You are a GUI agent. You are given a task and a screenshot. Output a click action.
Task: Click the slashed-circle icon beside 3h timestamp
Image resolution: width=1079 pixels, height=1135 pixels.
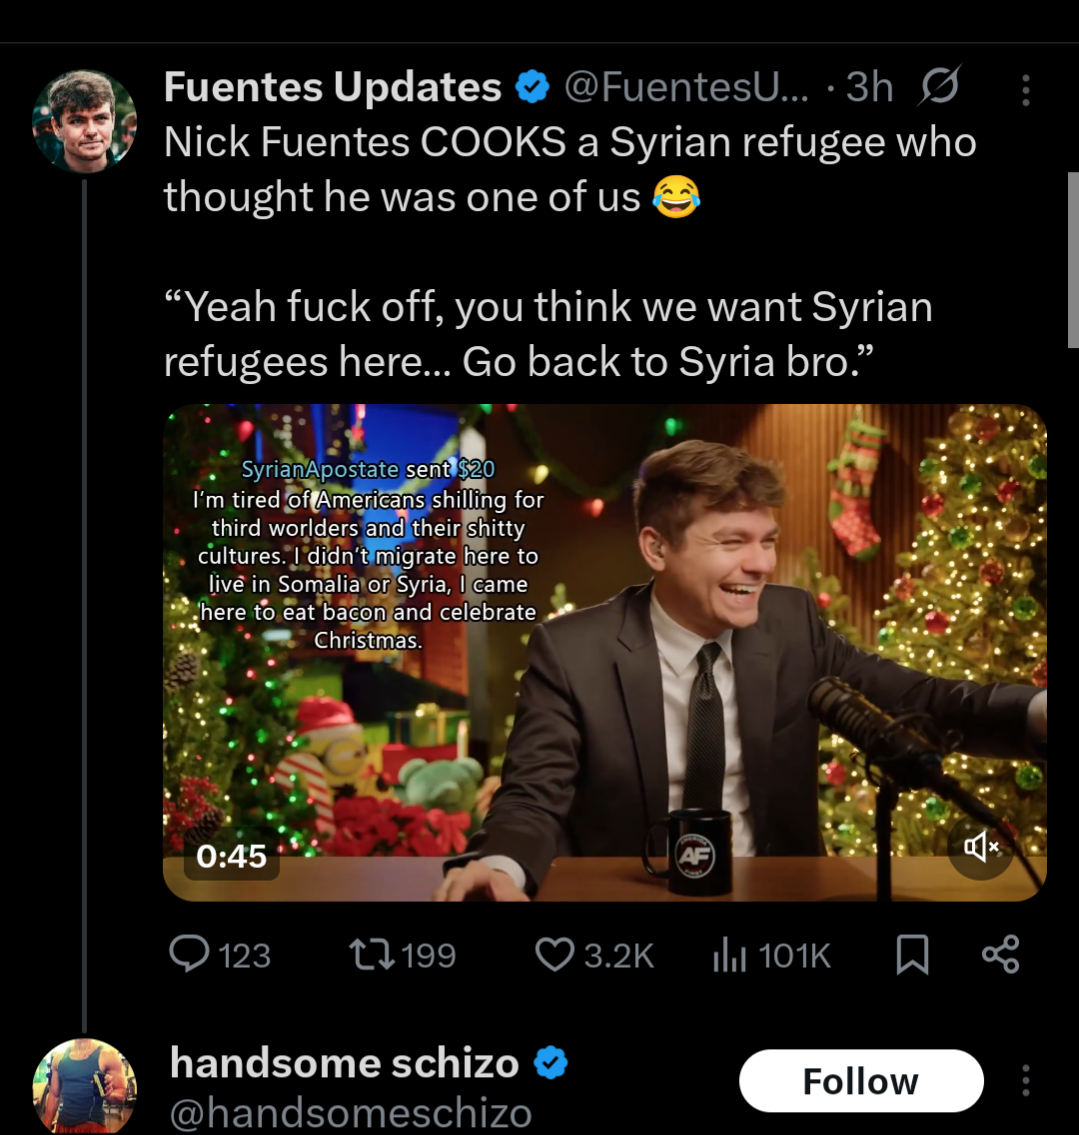[x=938, y=87]
